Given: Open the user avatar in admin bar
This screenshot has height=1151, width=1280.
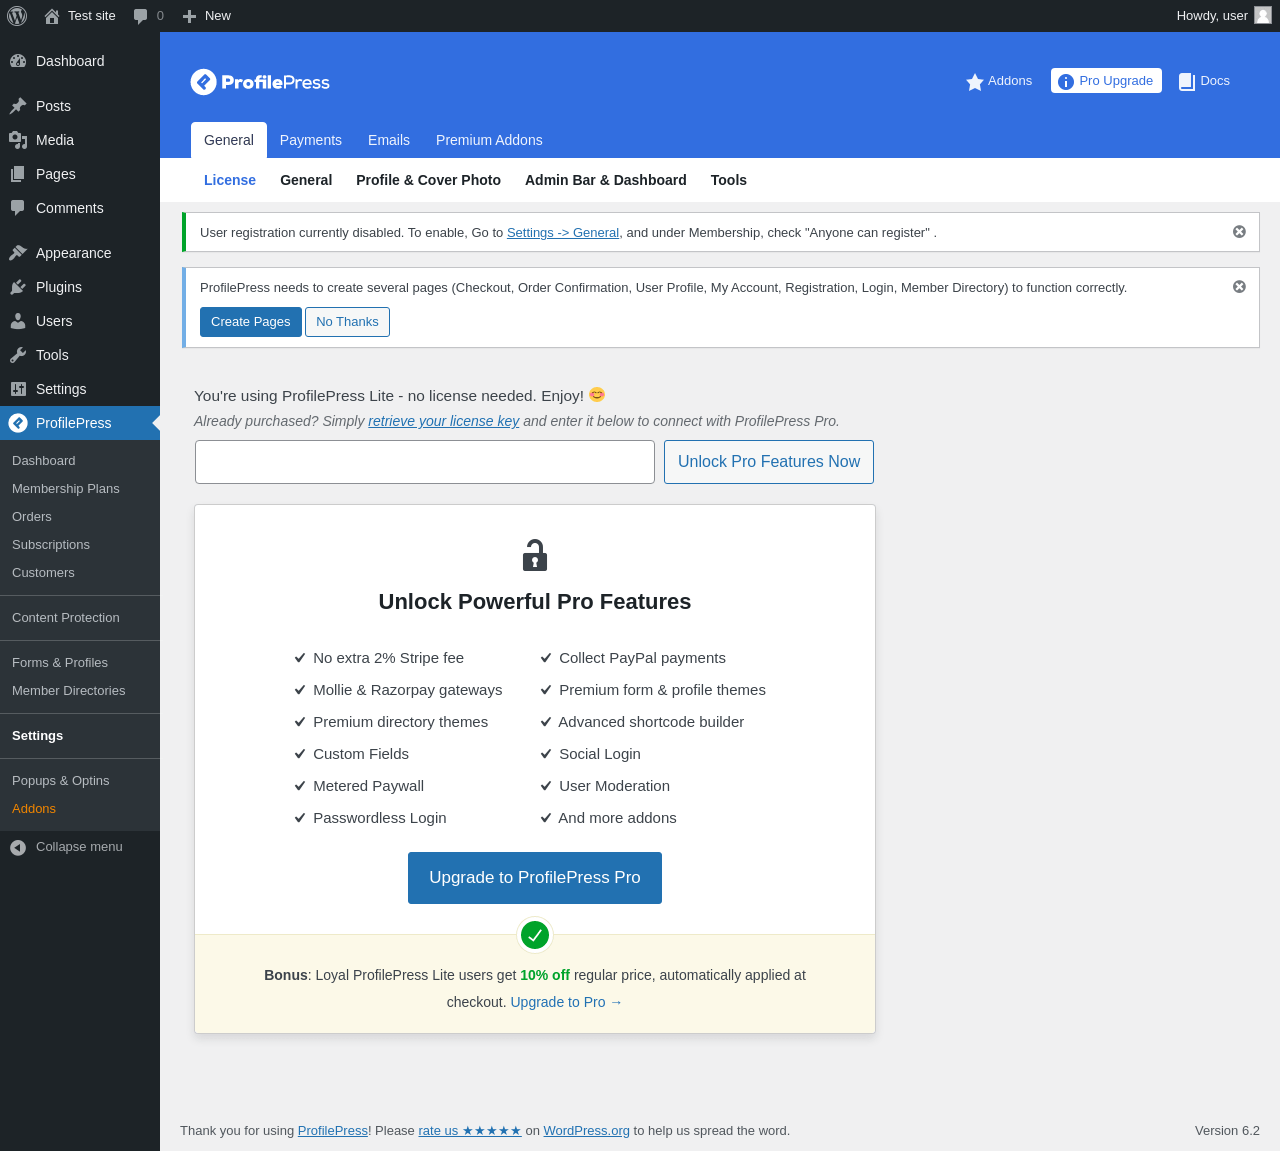Looking at the screenshot, I should pyautogui.click(x=1263, y=15).
